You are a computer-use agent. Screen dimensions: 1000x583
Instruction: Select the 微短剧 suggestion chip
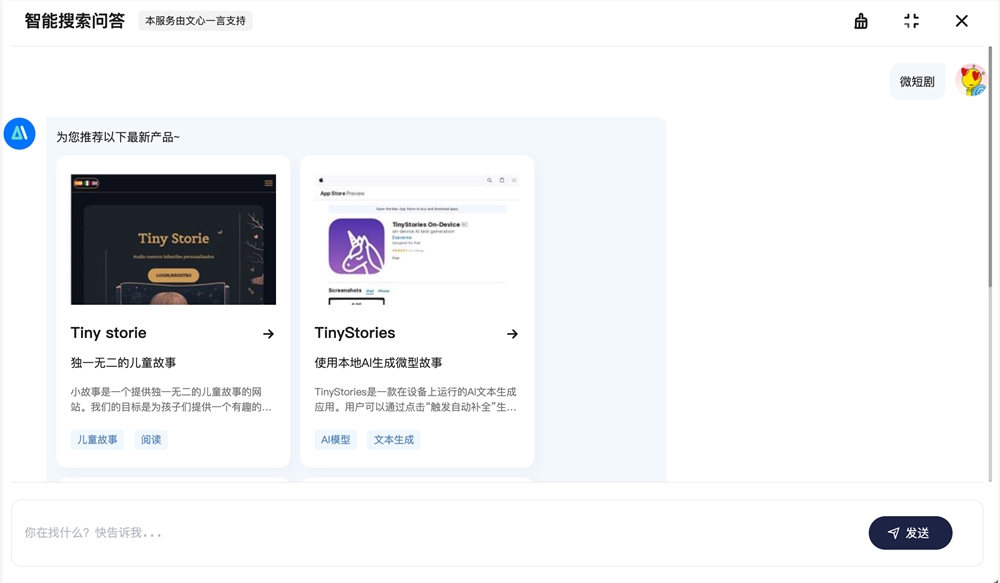917,80
